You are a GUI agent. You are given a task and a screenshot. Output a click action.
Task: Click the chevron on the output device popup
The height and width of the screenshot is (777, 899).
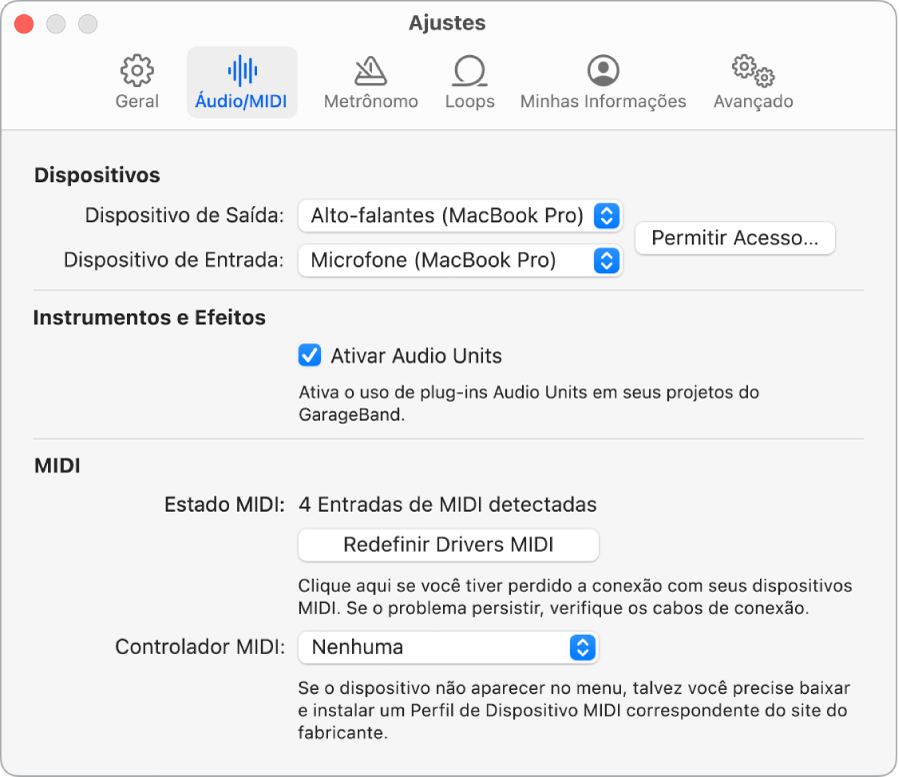[608, 216]
